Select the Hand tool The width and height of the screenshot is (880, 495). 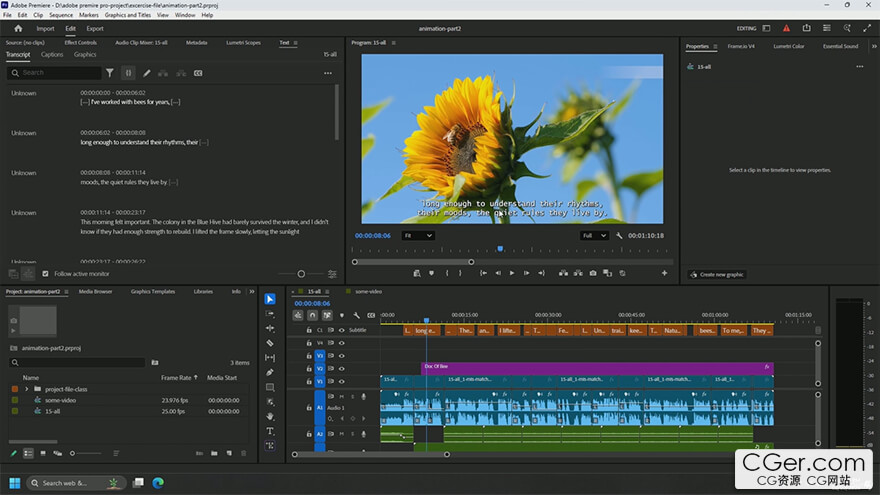[270, 416]
